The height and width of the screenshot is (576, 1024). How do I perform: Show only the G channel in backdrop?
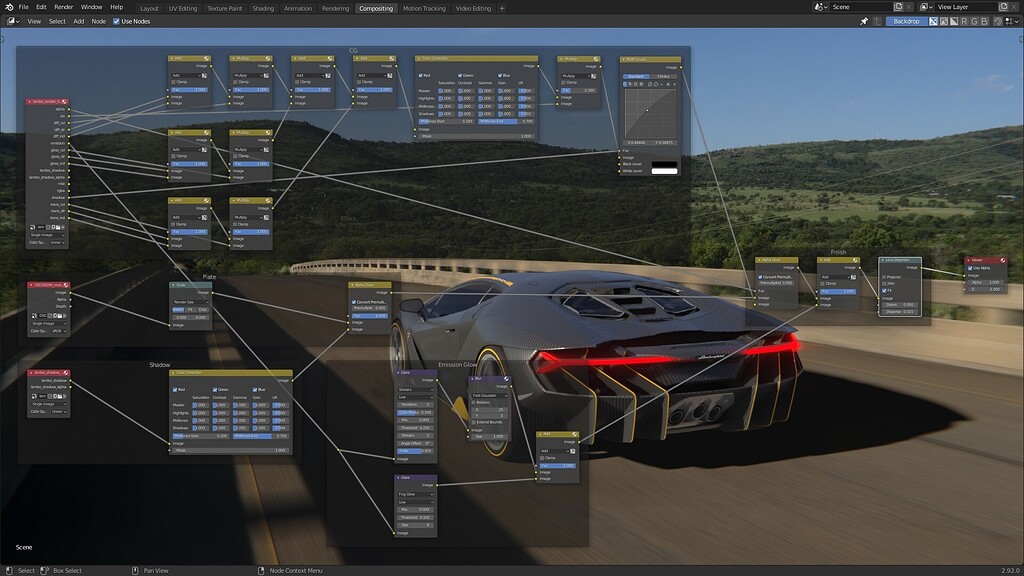[x=974, y=21]
